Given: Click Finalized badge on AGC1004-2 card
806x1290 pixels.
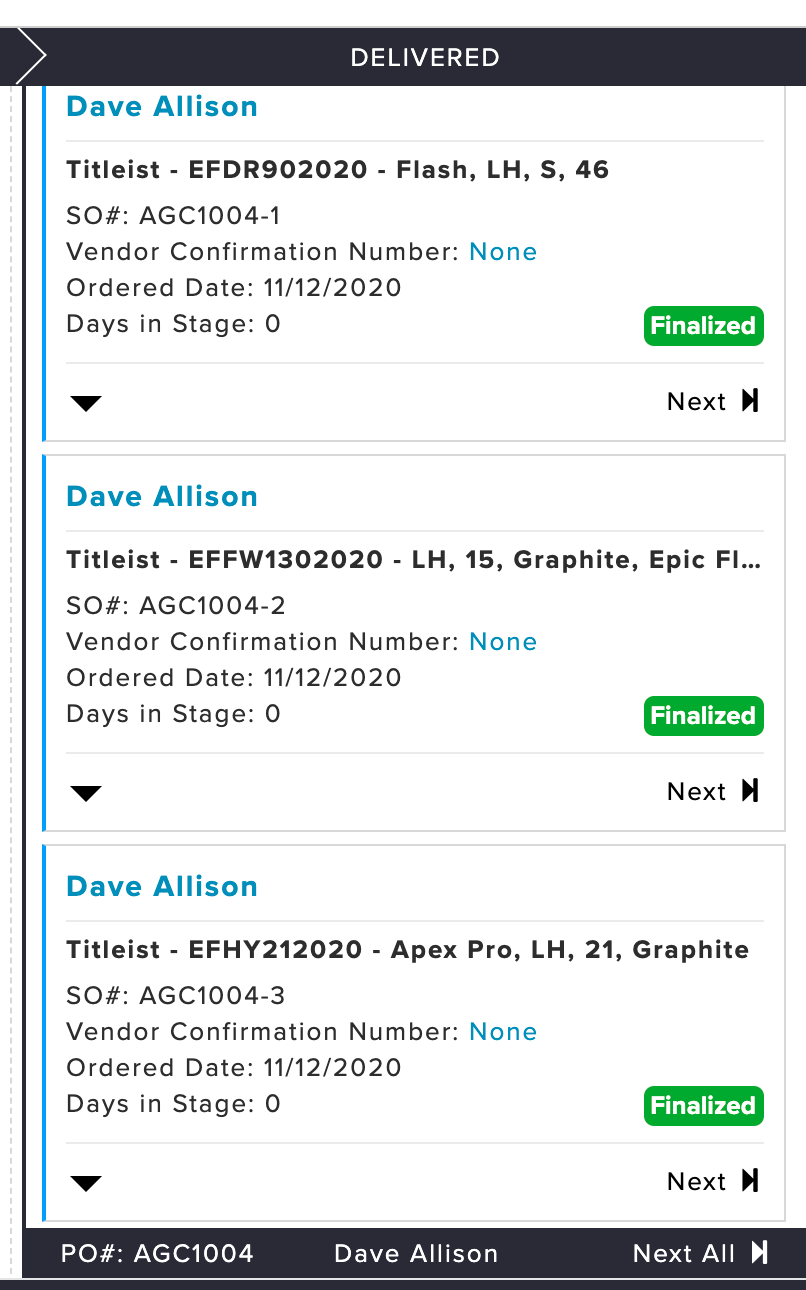Looking at the screenshot, I should point(703,716).
